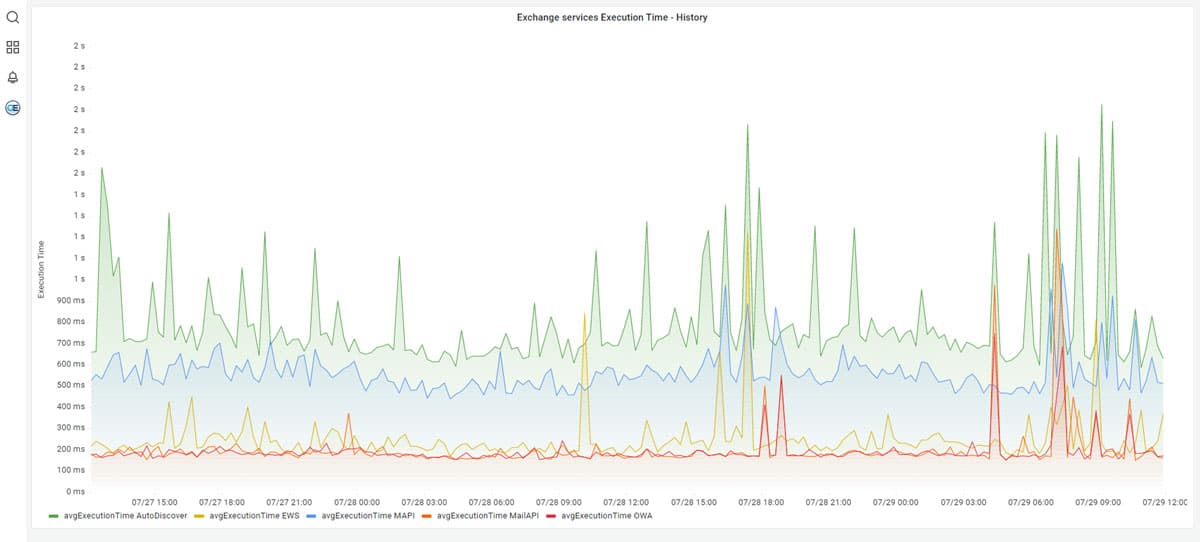Click the vertical Execution Time axis title
This screenshot has width=1200, height=542.
click(x=41, y=269)
